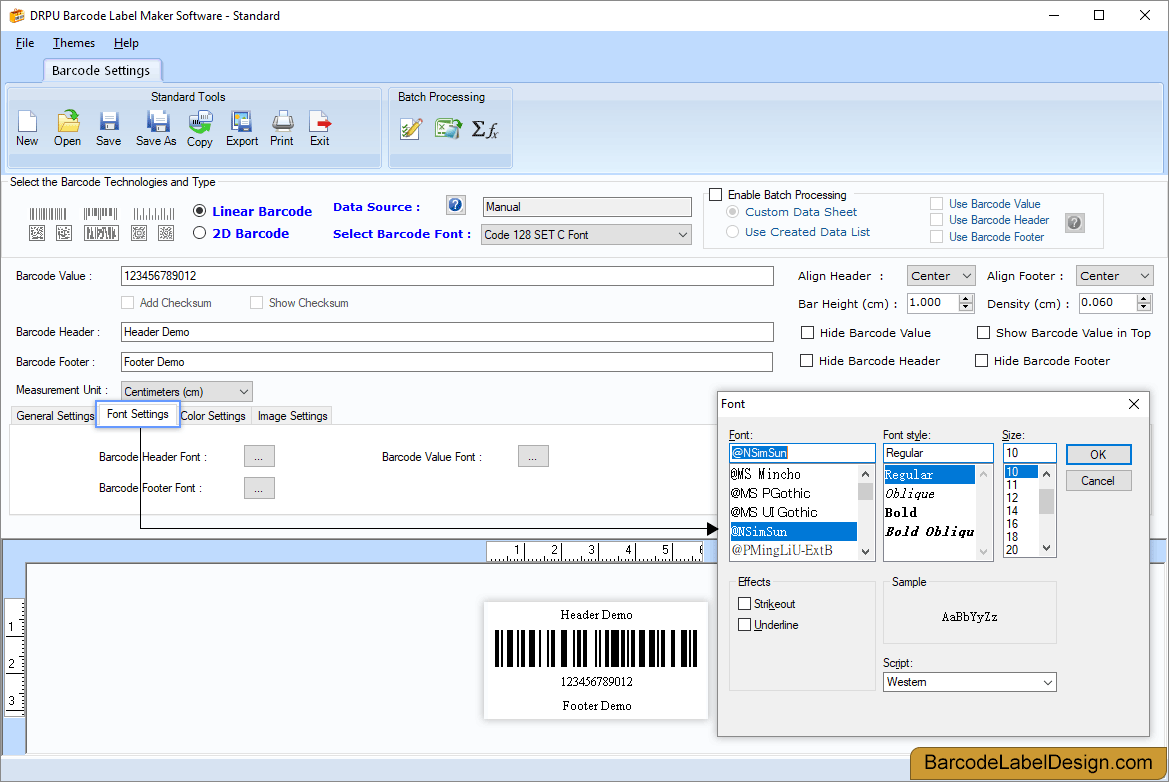
Task: Select Linear Barcode radio button
Action: (x=199, y=211)
